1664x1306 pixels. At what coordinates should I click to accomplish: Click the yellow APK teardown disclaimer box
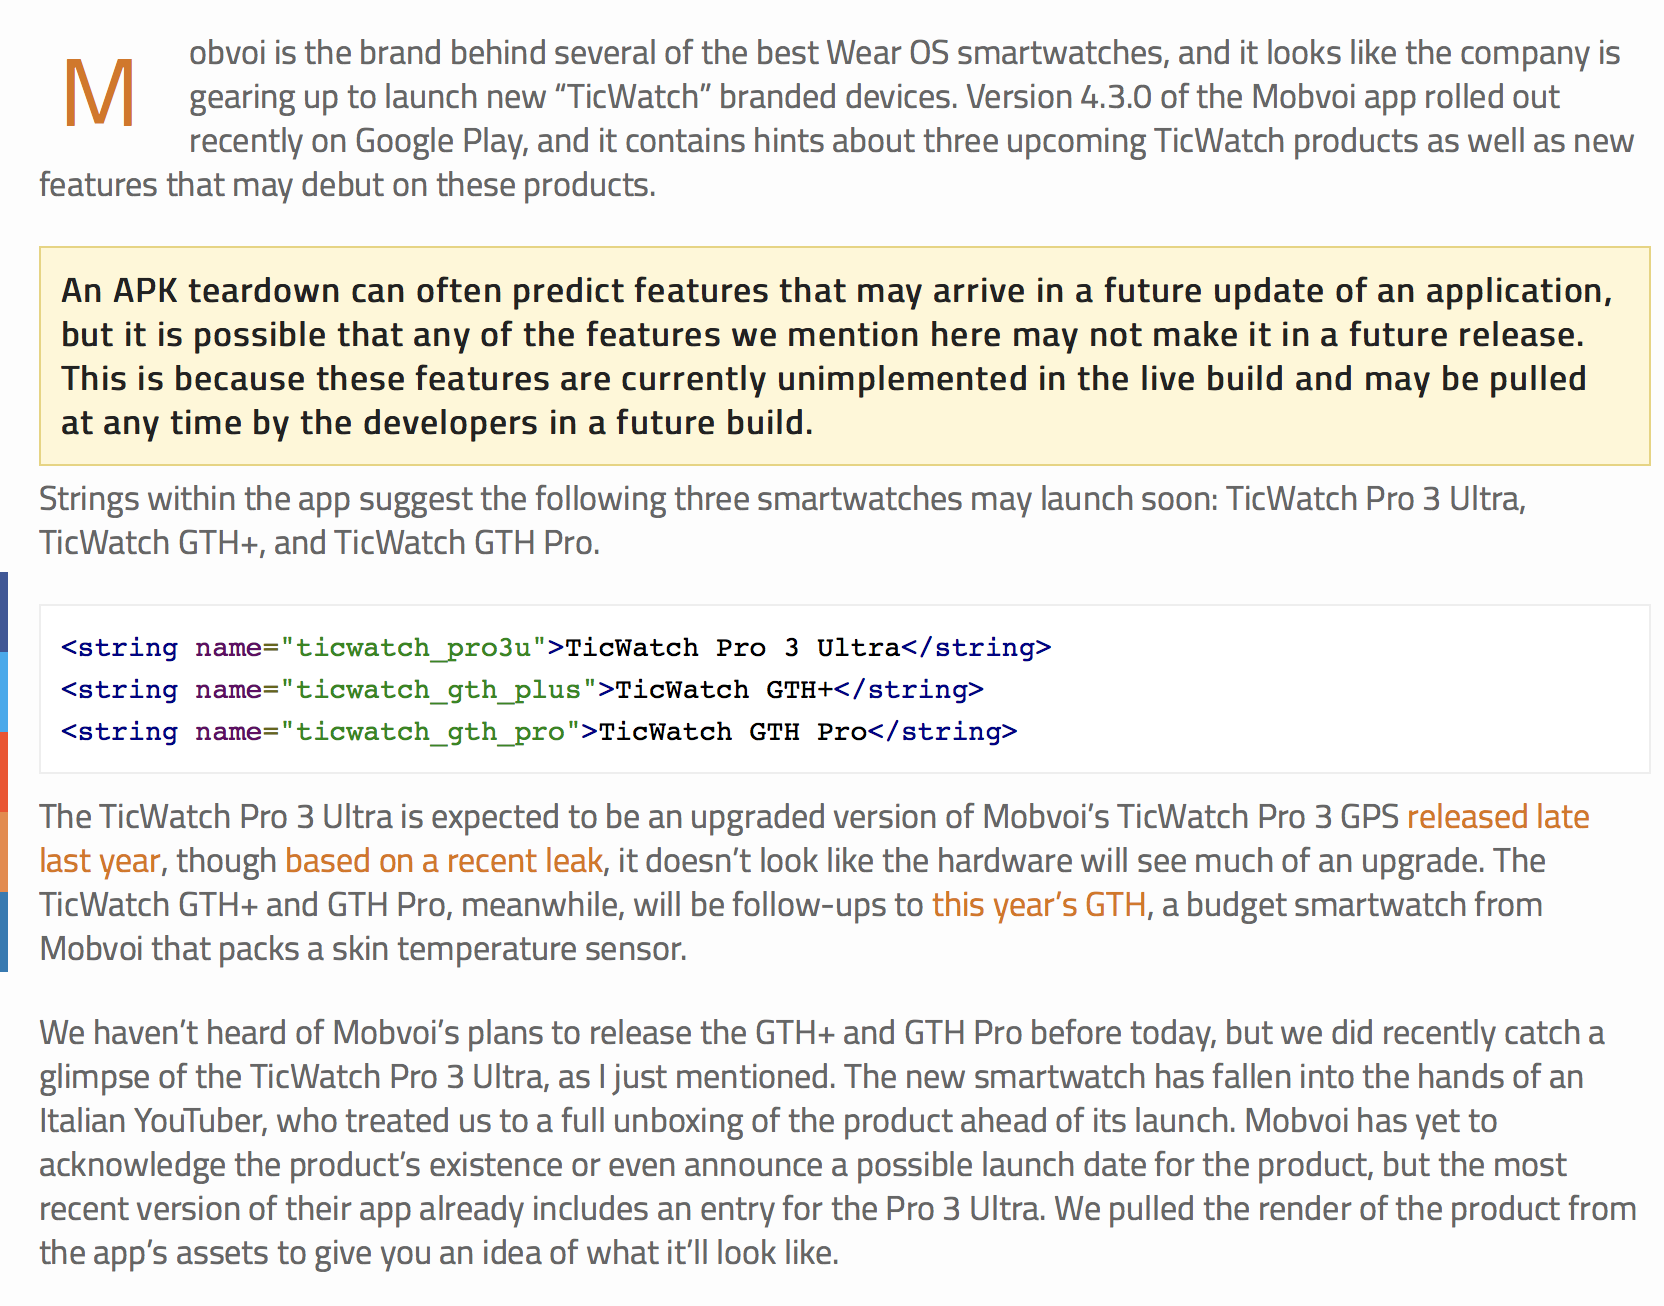[x=844, y=356]
